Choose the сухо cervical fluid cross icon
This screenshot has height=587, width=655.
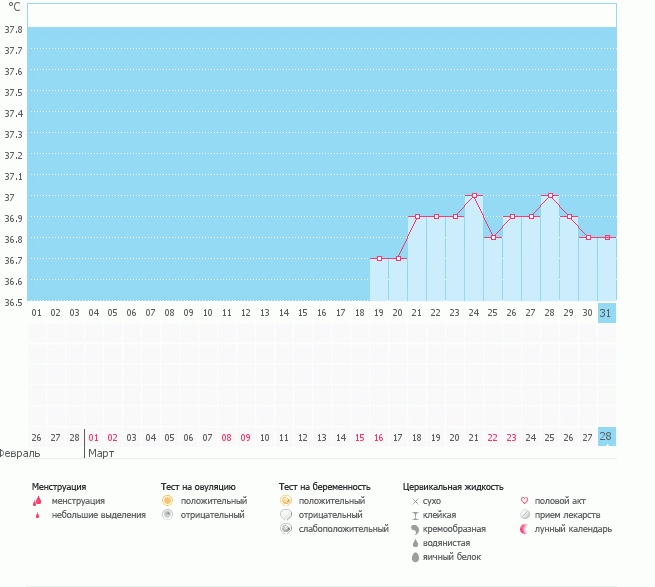(415, 501)
